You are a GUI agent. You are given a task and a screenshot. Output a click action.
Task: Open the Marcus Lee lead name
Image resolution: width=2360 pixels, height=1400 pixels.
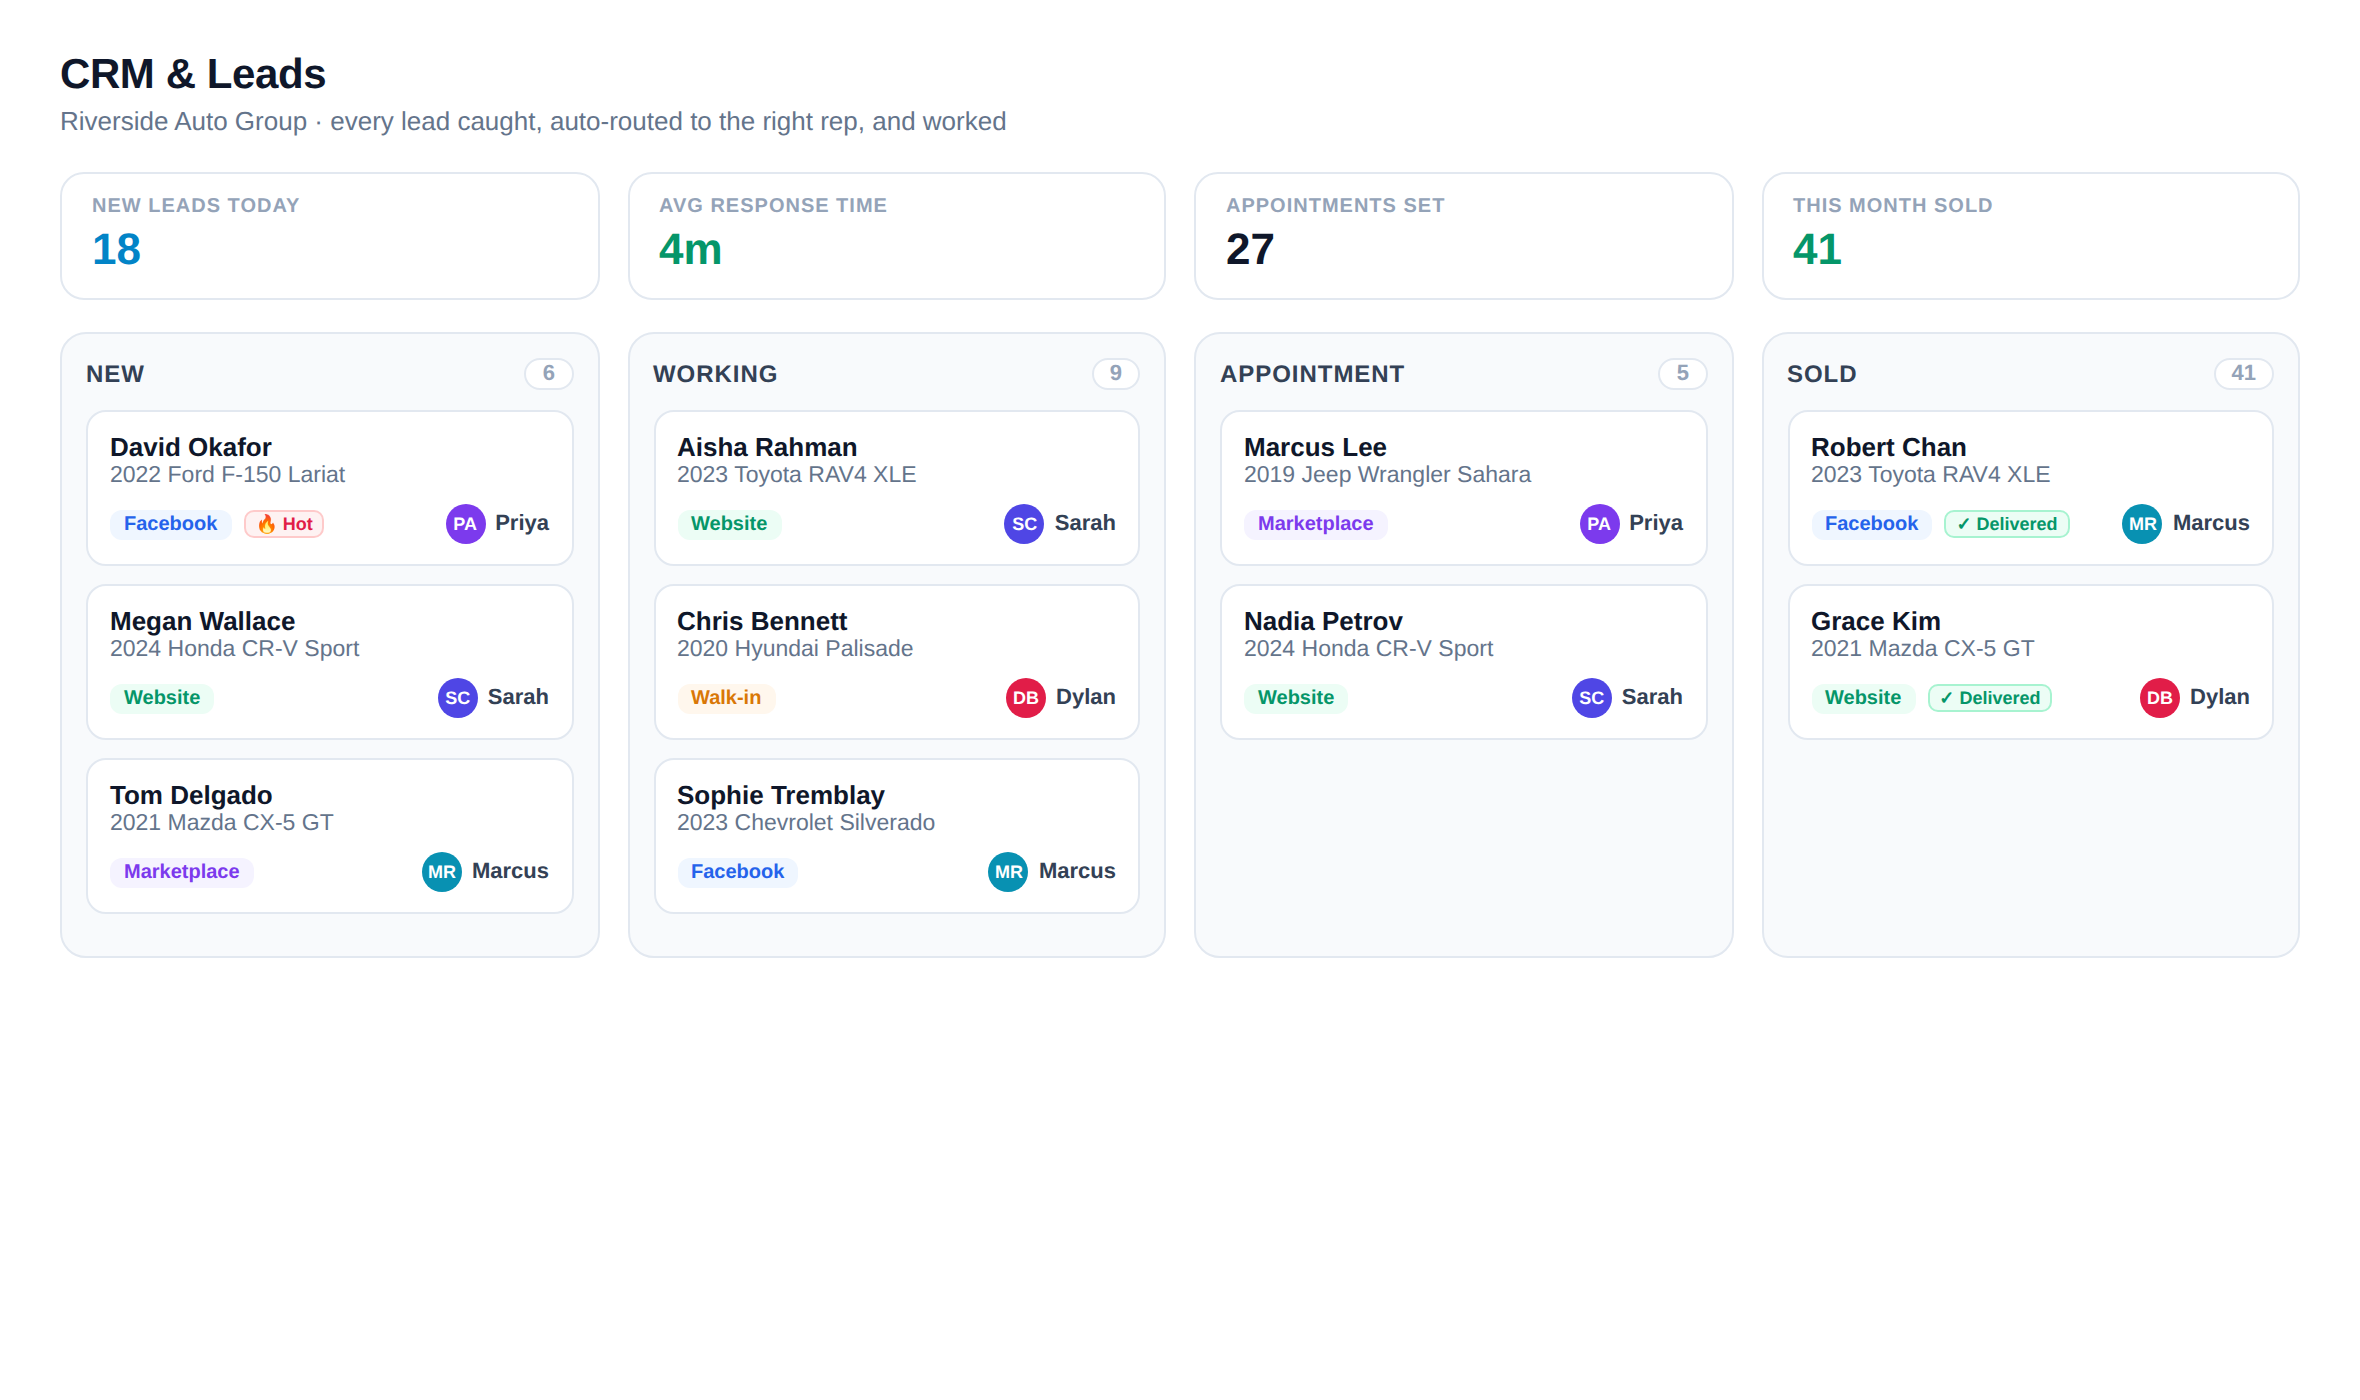(x=1315, y=447)
